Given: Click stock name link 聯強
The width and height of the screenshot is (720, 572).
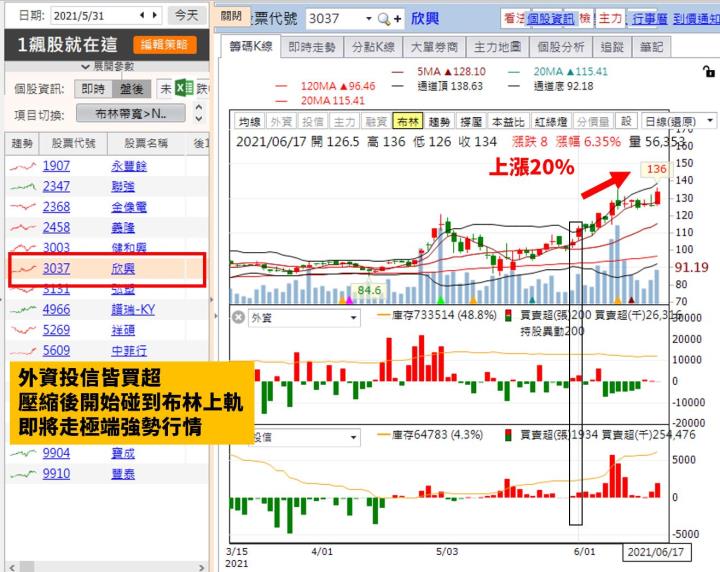Looking at the screenshot, I should pyautogui.click(x=123, y=186).
